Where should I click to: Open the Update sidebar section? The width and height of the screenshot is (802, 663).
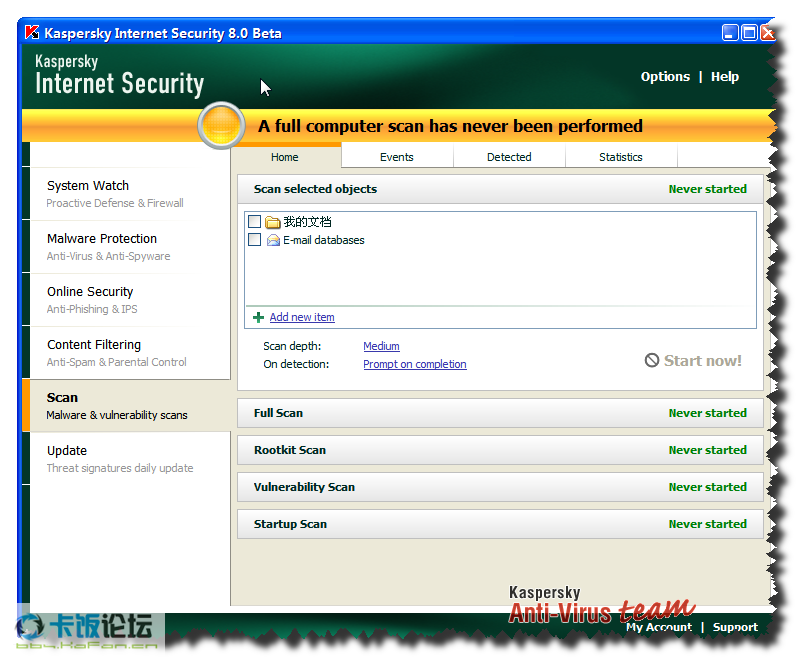128,459
